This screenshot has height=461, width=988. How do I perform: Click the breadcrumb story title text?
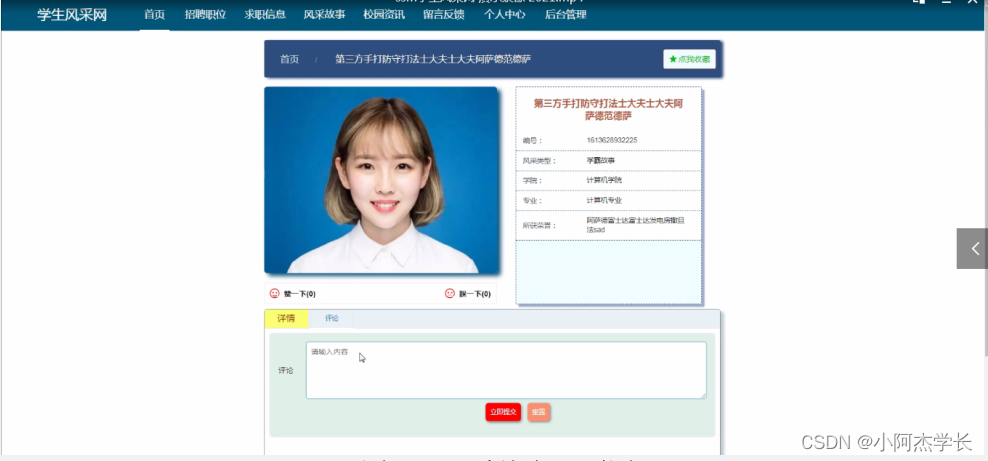pyautogui.click(x=433, y=59)
